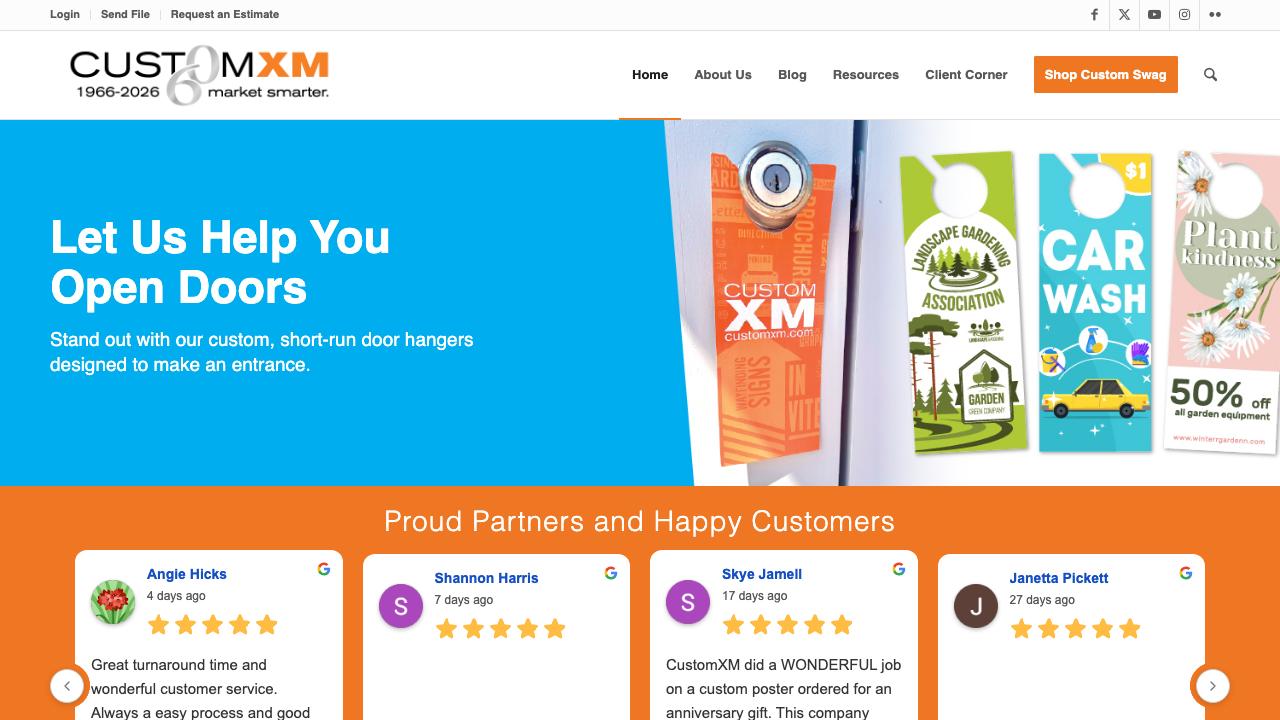Open the Client Corner menu
The height and width of the screenshot is (720, 1280).
[x=966, y=75]
